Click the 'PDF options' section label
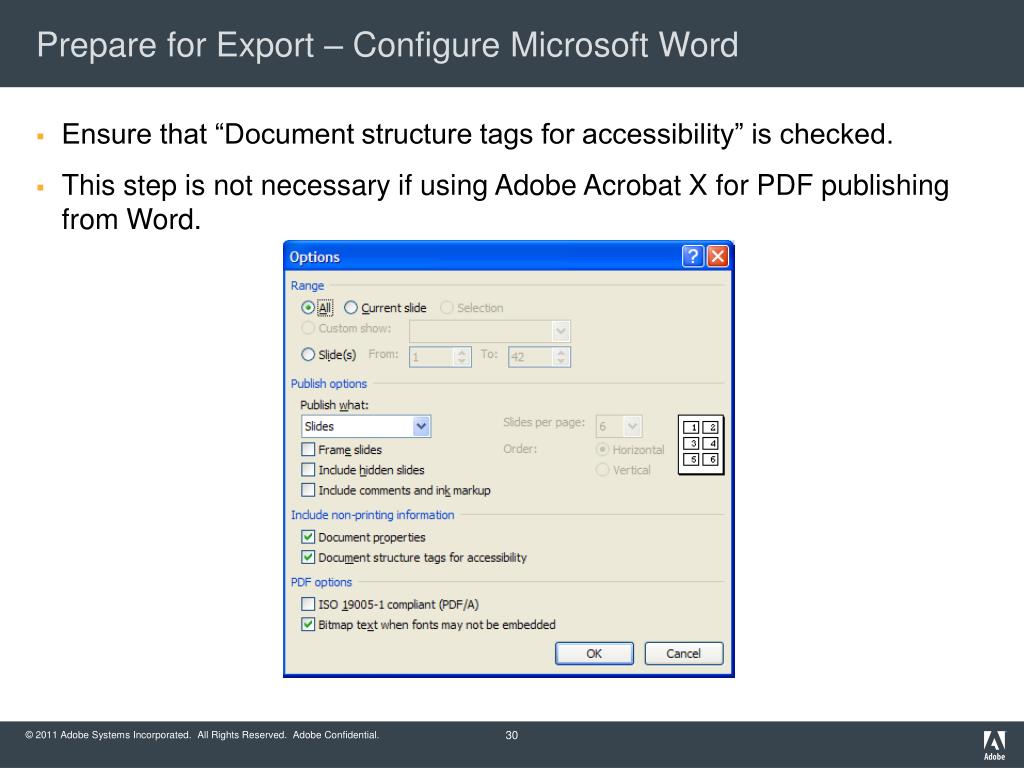 coord(321,582)
